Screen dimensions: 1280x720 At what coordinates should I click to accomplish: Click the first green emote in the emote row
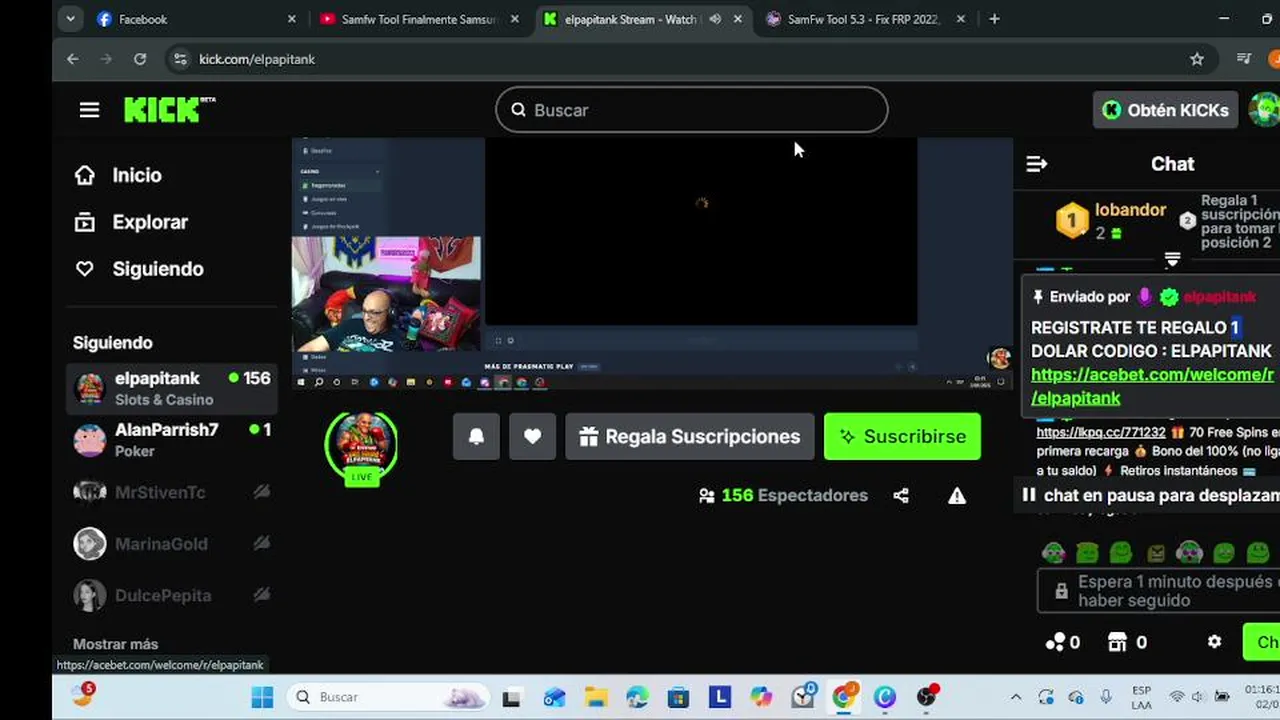(x=1053, y=552)
